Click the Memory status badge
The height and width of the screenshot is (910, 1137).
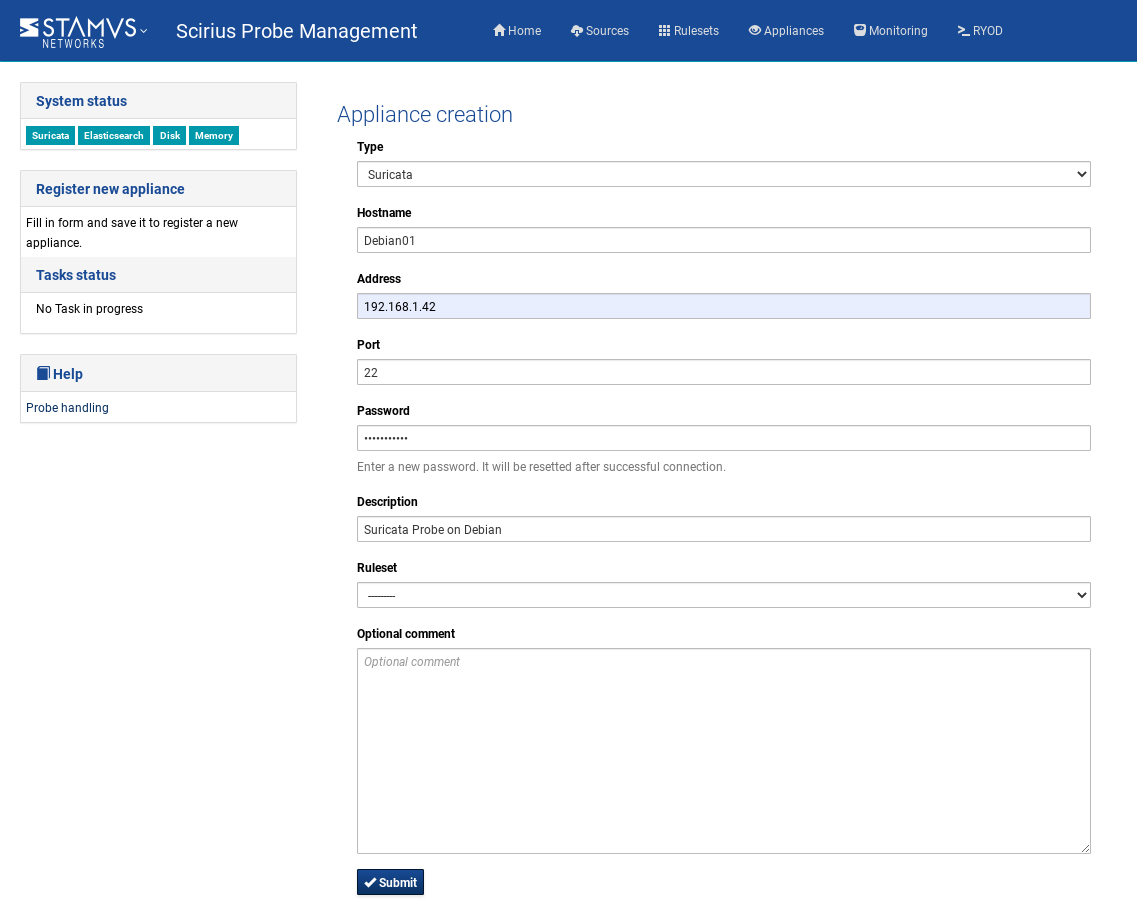click(214, 136)
